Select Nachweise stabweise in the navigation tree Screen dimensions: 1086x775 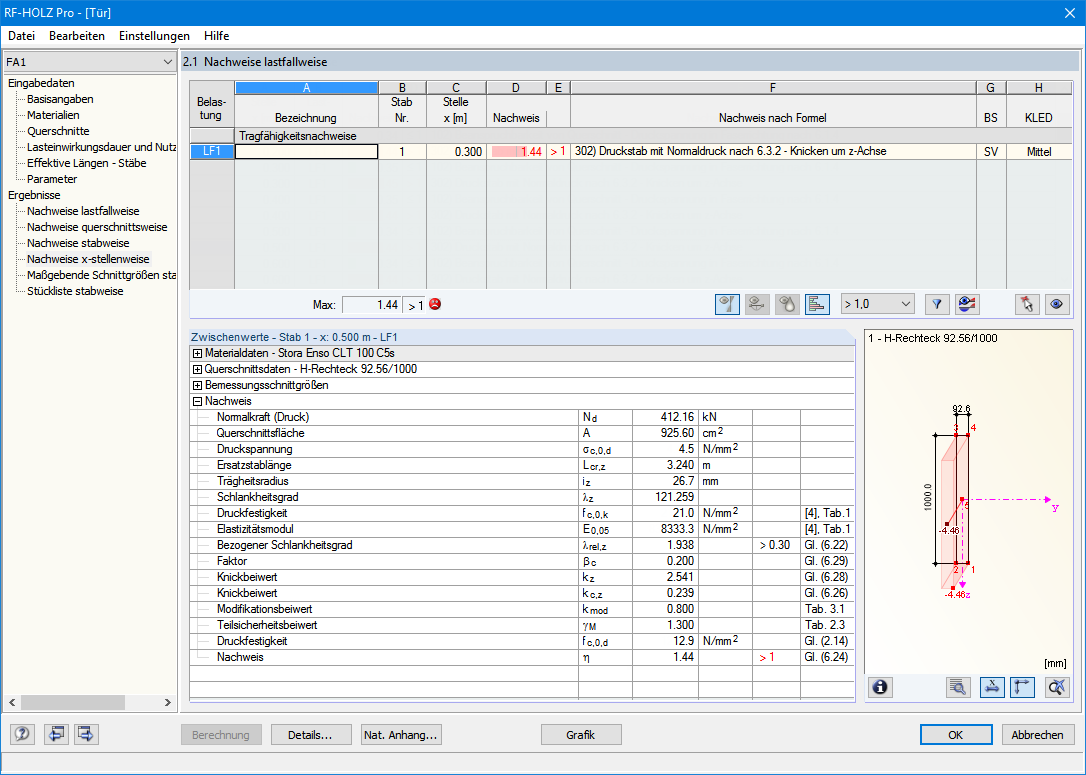tap(79, 242)
